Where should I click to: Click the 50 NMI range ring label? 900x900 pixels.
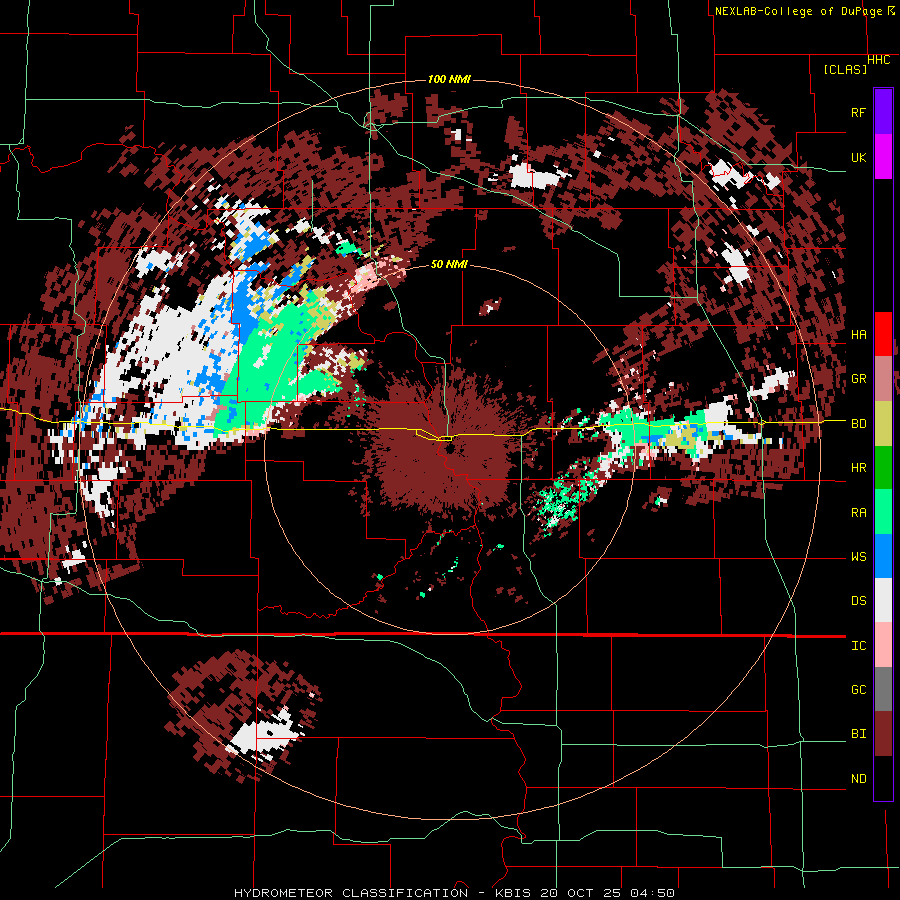(449, 264)
